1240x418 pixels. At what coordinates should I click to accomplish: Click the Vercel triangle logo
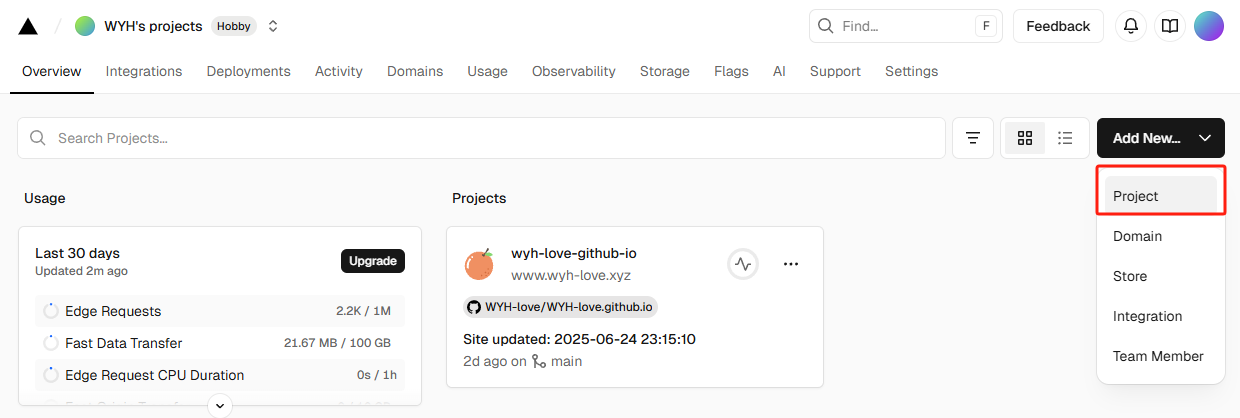tap(28, 27)
